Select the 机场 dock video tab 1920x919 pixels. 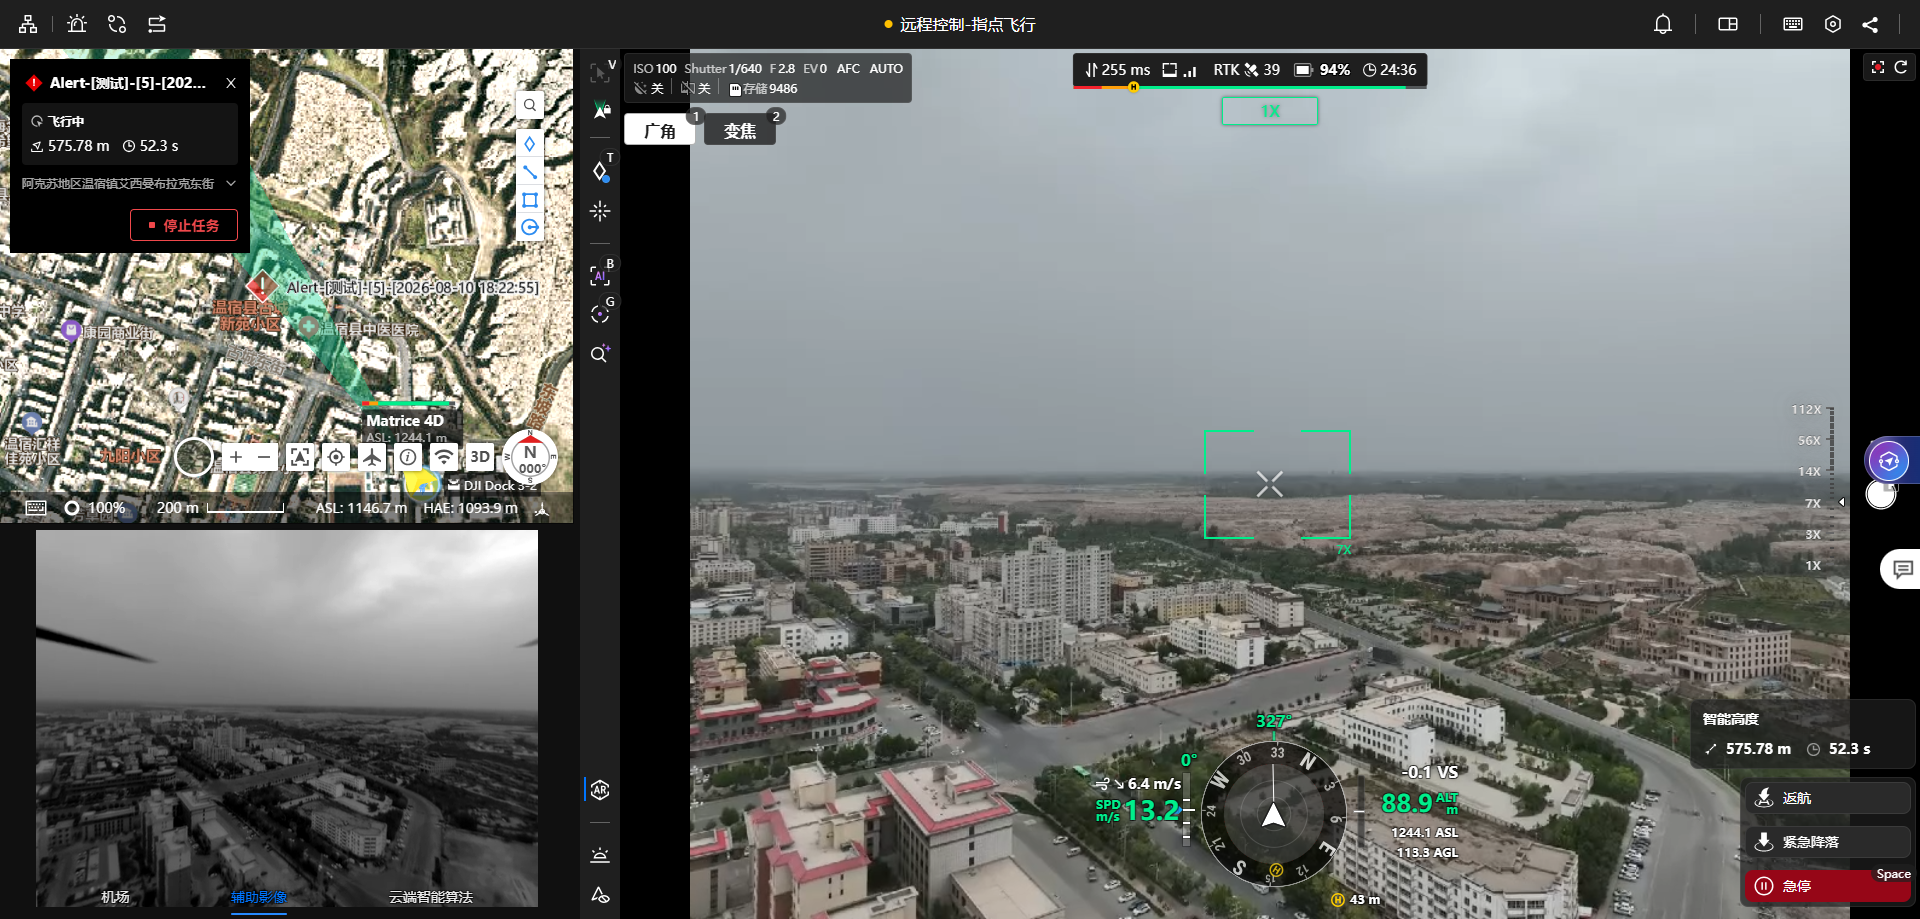click(115, 897)
